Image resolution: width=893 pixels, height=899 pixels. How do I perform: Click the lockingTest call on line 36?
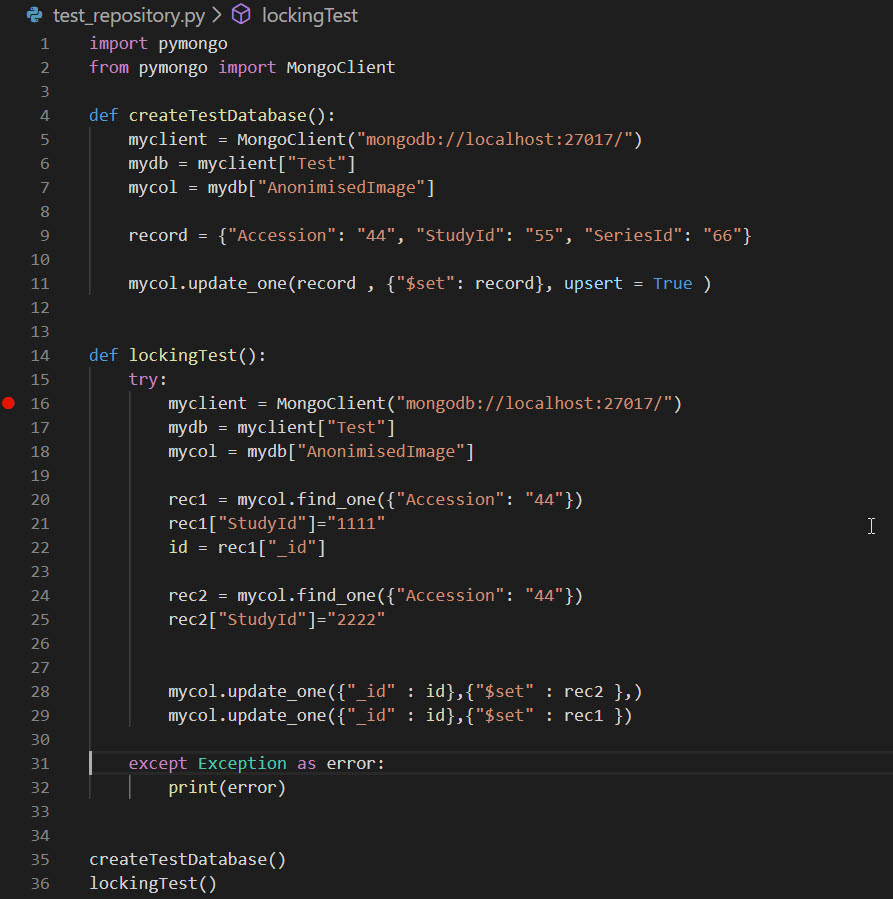click(140, 883)
